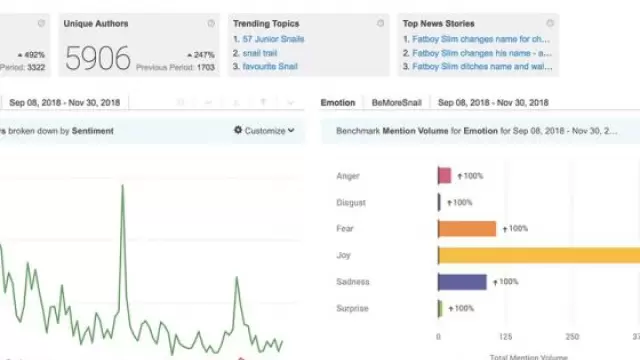Select the Emotion tab
Viewport: 640px width, 360px height.
click(338, 102)
